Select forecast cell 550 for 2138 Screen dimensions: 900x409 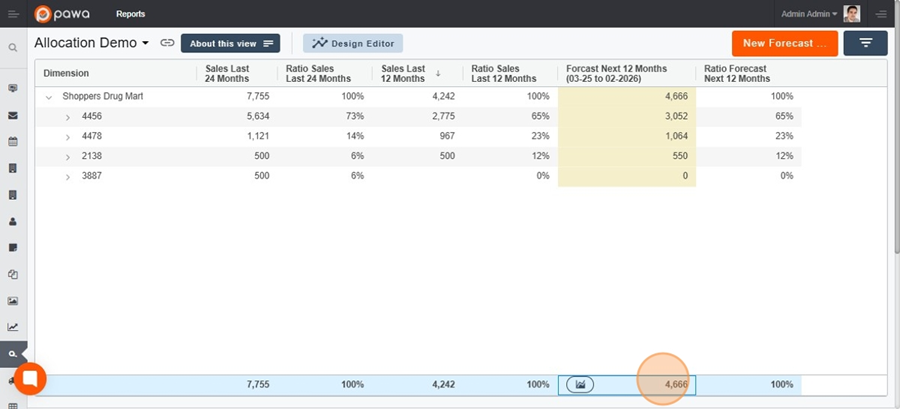click(627, 156)
